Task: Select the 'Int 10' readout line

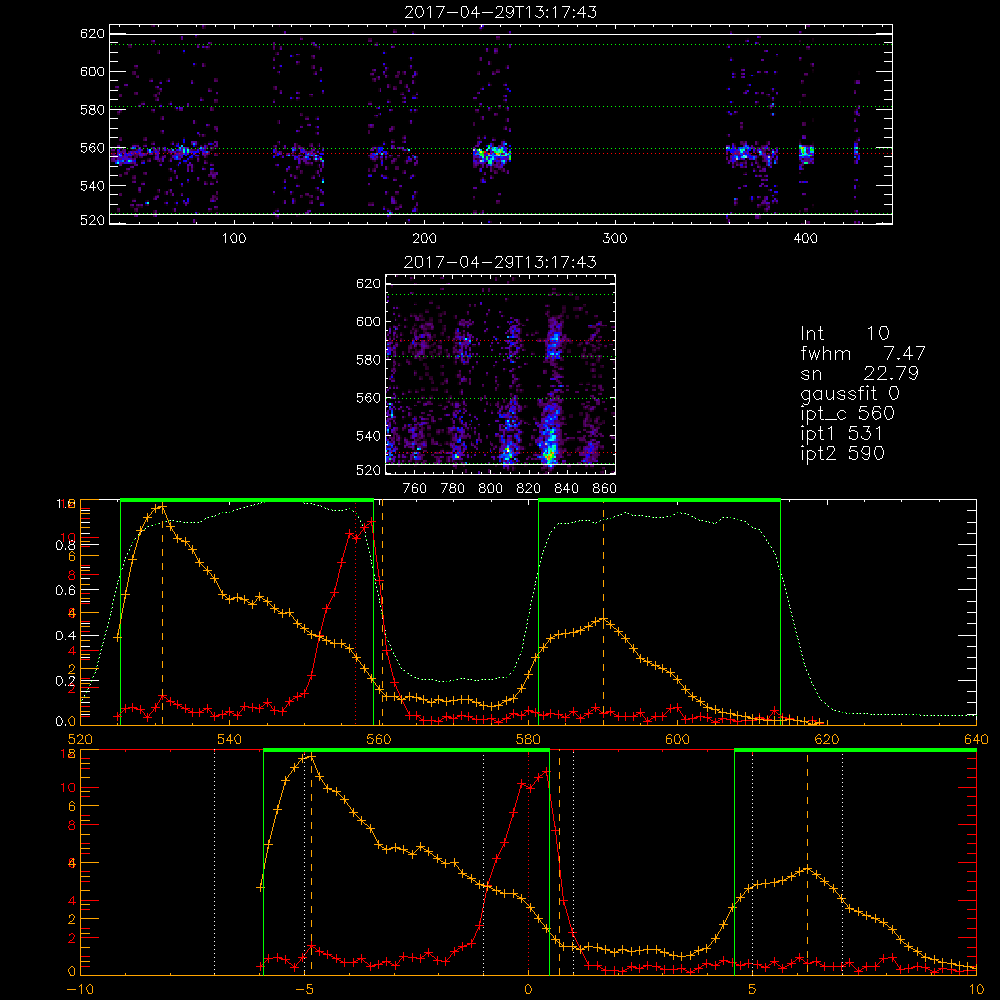Action: [x=845, y=334]
